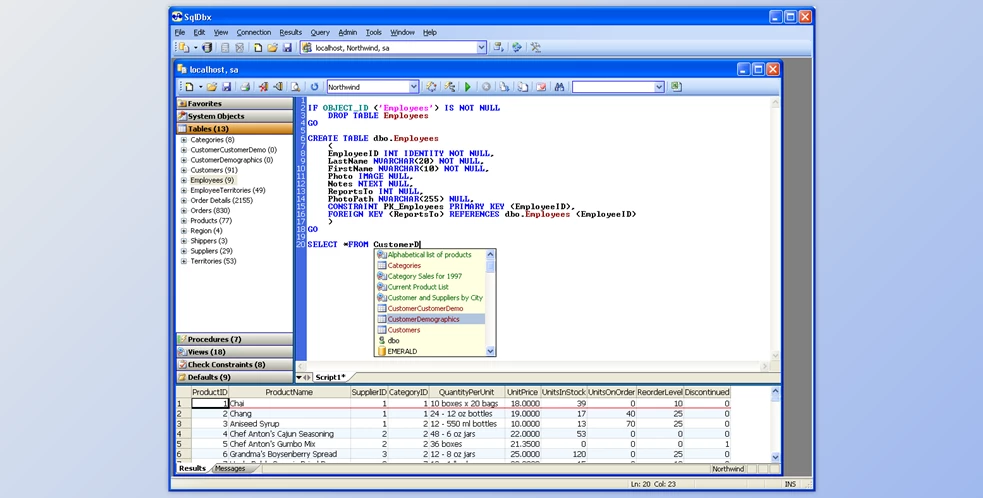Click the blue circular refresh arrow icon
The width and height of the screenshot is (983, 498).
[314, 87]
